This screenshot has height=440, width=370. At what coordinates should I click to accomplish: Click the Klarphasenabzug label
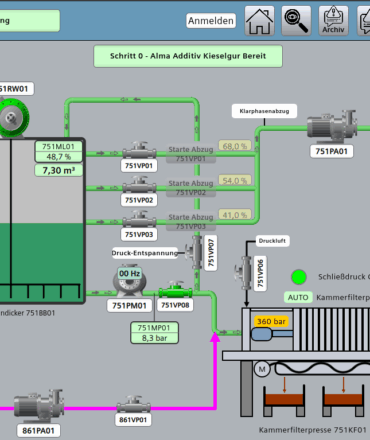(x=264, y=111)
